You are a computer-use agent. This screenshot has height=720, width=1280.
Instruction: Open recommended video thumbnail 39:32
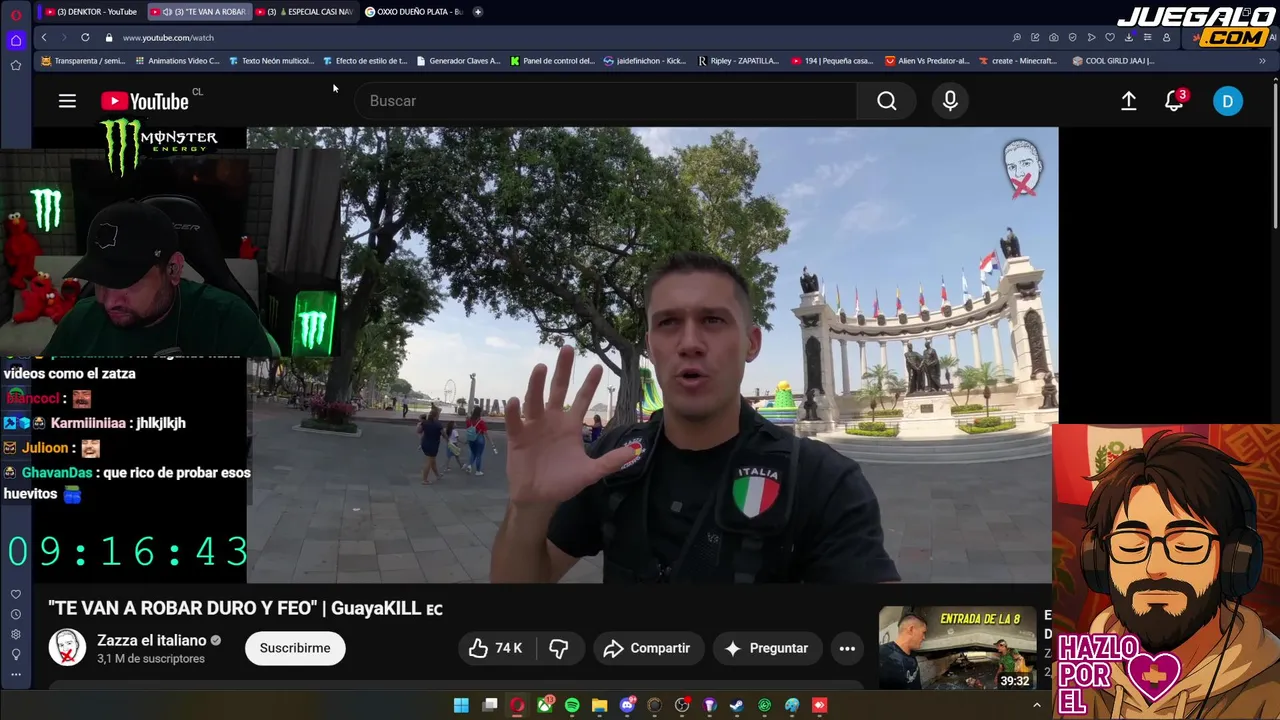pos(957,648)
